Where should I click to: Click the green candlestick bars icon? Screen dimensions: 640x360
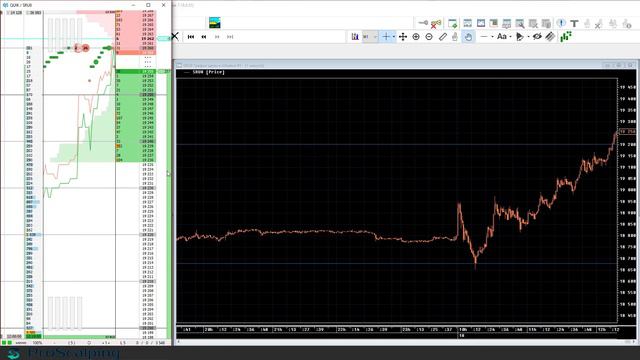point(566,37)
